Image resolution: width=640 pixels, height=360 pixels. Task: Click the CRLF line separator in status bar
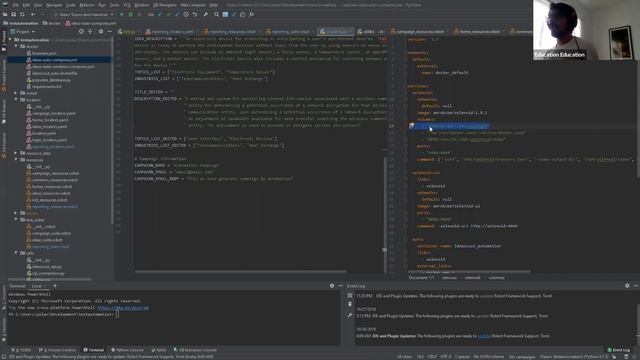[x=432, y=356]
